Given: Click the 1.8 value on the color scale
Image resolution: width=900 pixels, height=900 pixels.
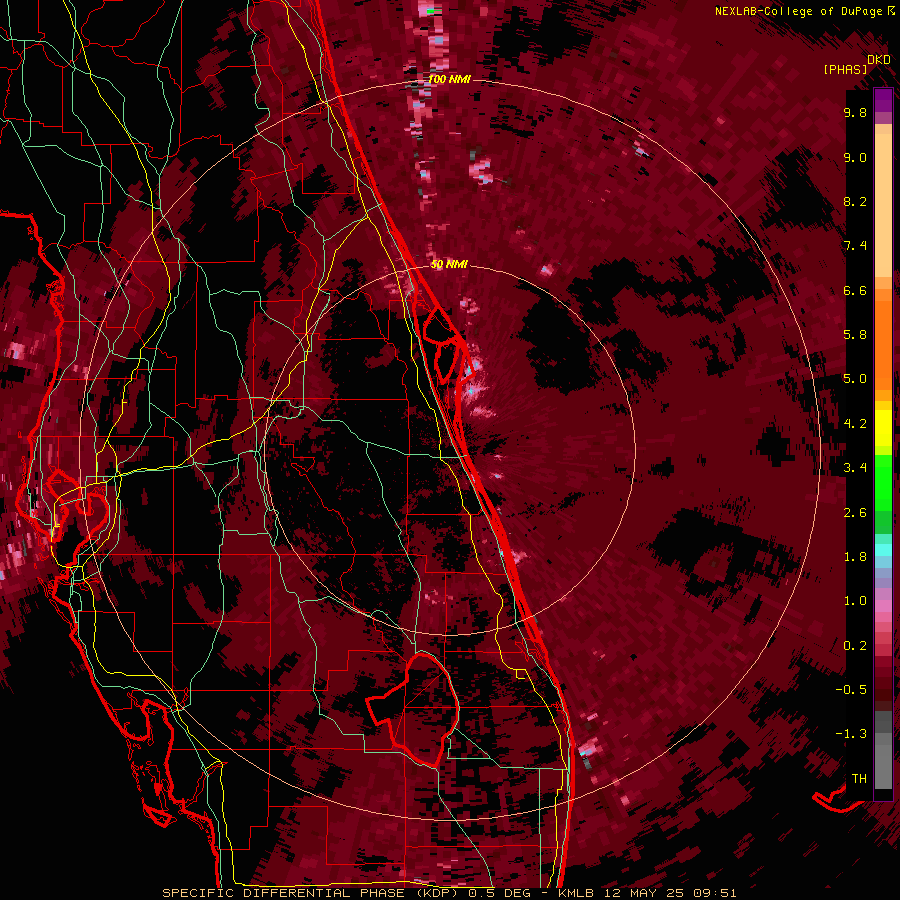Looking at the screenshot, I should [x=855, y=557].
